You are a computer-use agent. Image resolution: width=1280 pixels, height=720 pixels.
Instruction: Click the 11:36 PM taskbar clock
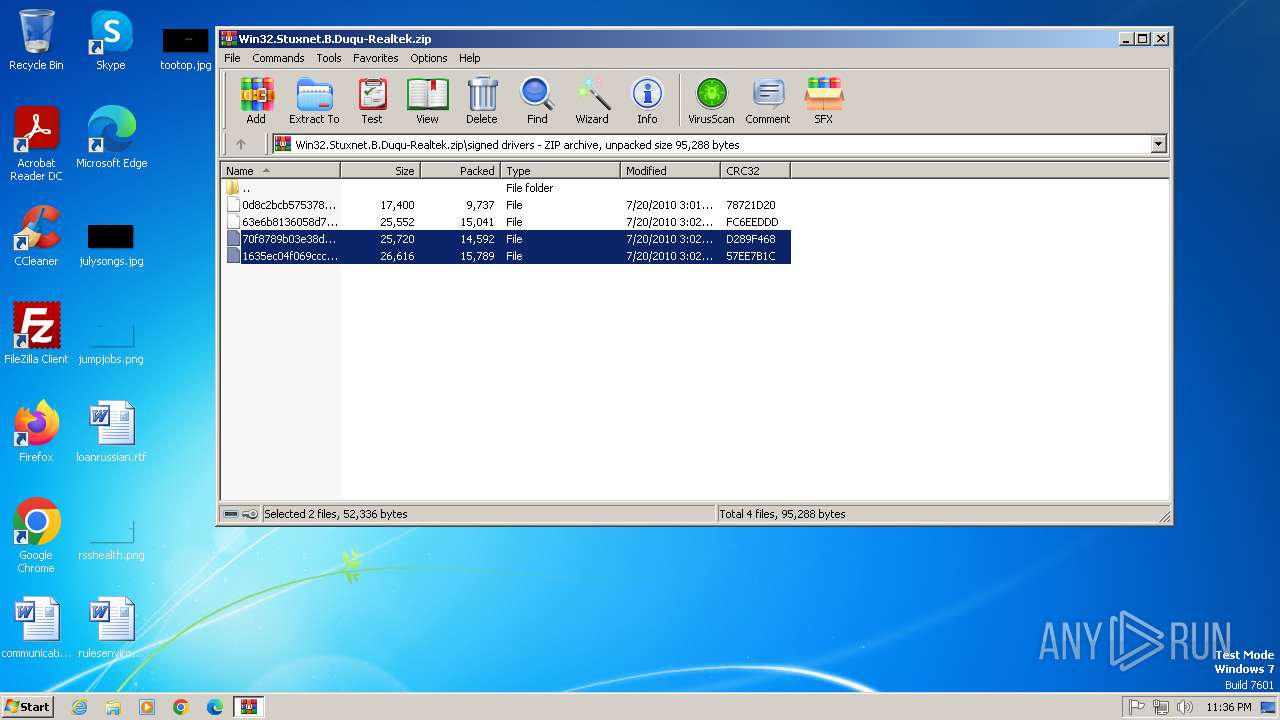tap(1229, 707)
